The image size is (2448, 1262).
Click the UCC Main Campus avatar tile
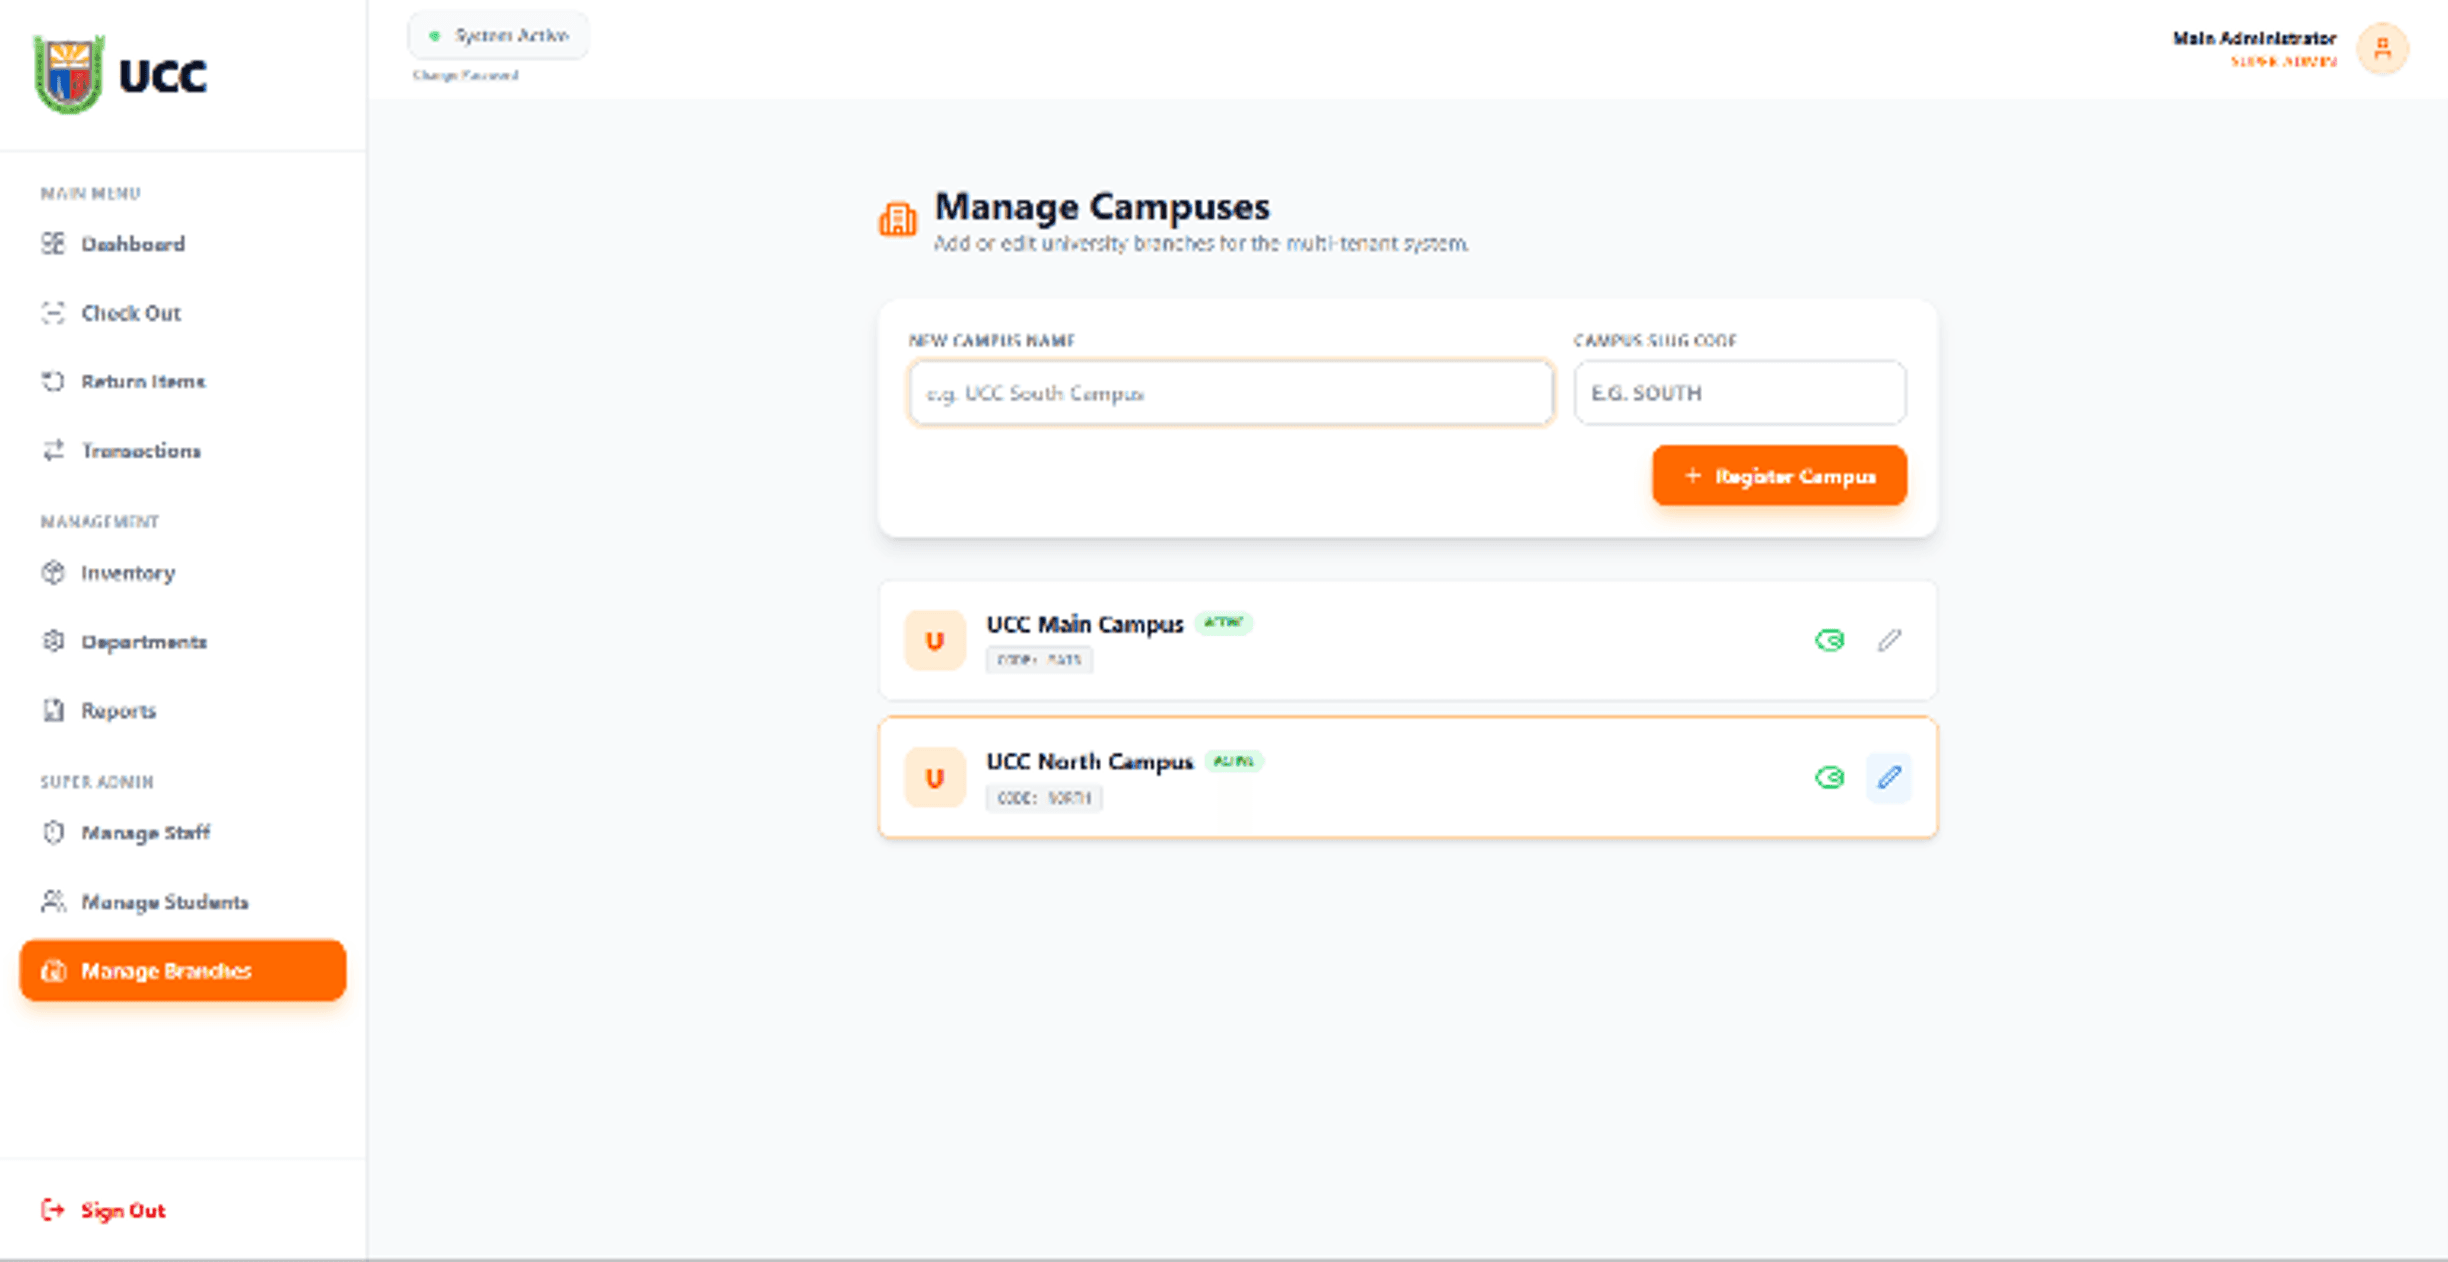pyautogui.click(x=935, y=640)
